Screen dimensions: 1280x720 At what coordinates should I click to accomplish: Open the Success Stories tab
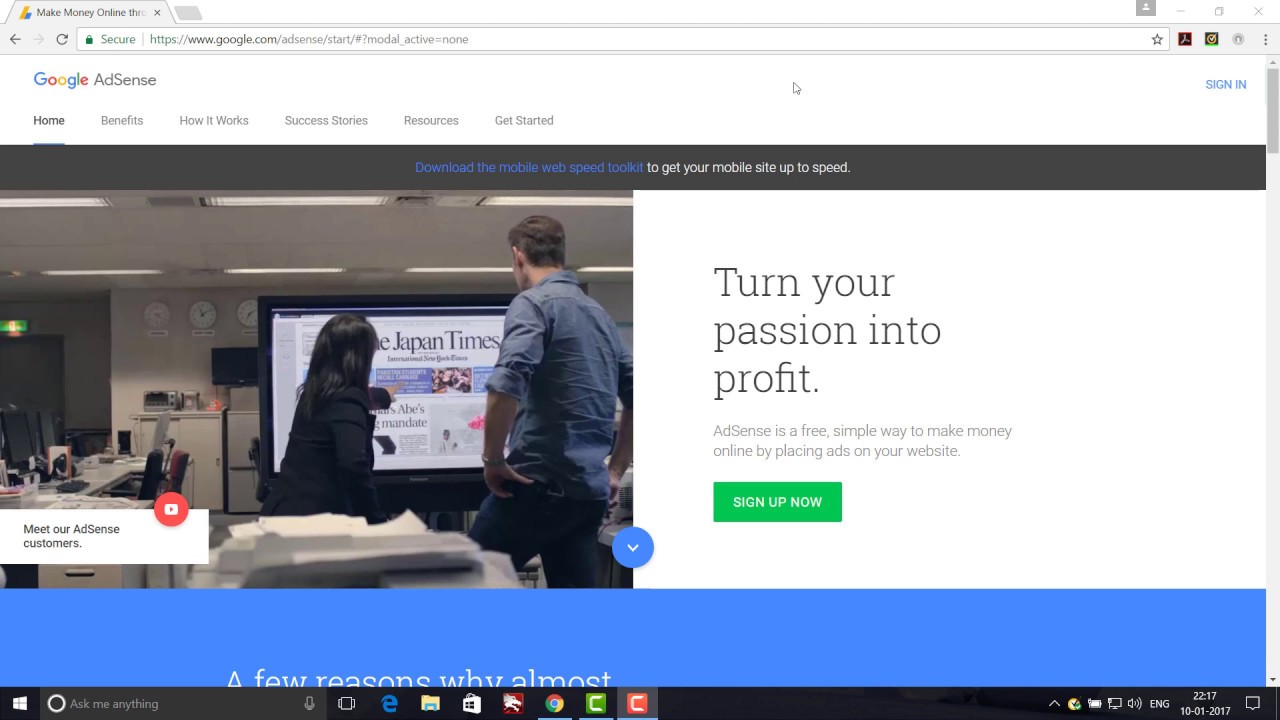(326, 120)
